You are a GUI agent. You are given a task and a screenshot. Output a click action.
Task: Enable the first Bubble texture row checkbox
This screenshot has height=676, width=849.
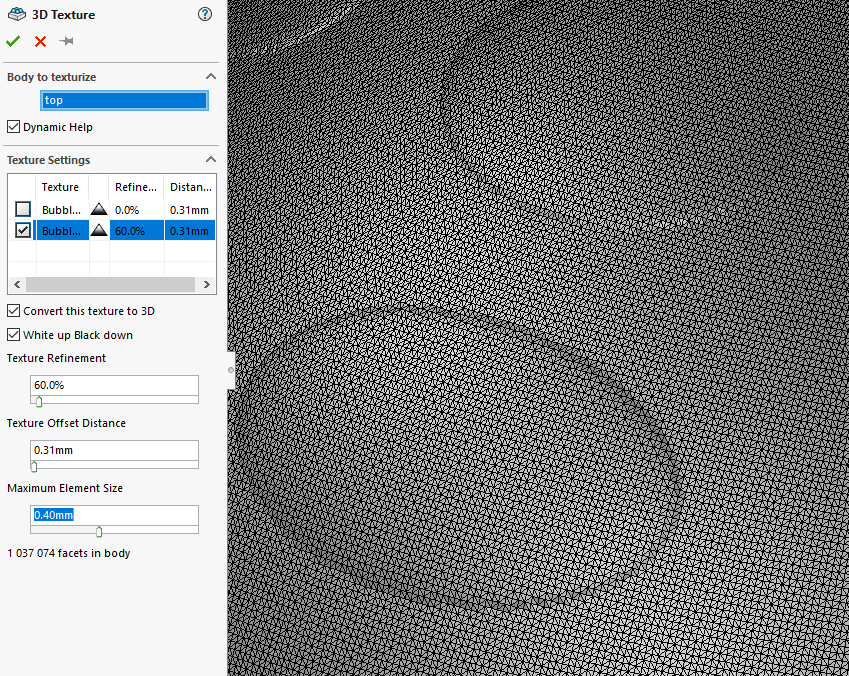pos(22,210)
